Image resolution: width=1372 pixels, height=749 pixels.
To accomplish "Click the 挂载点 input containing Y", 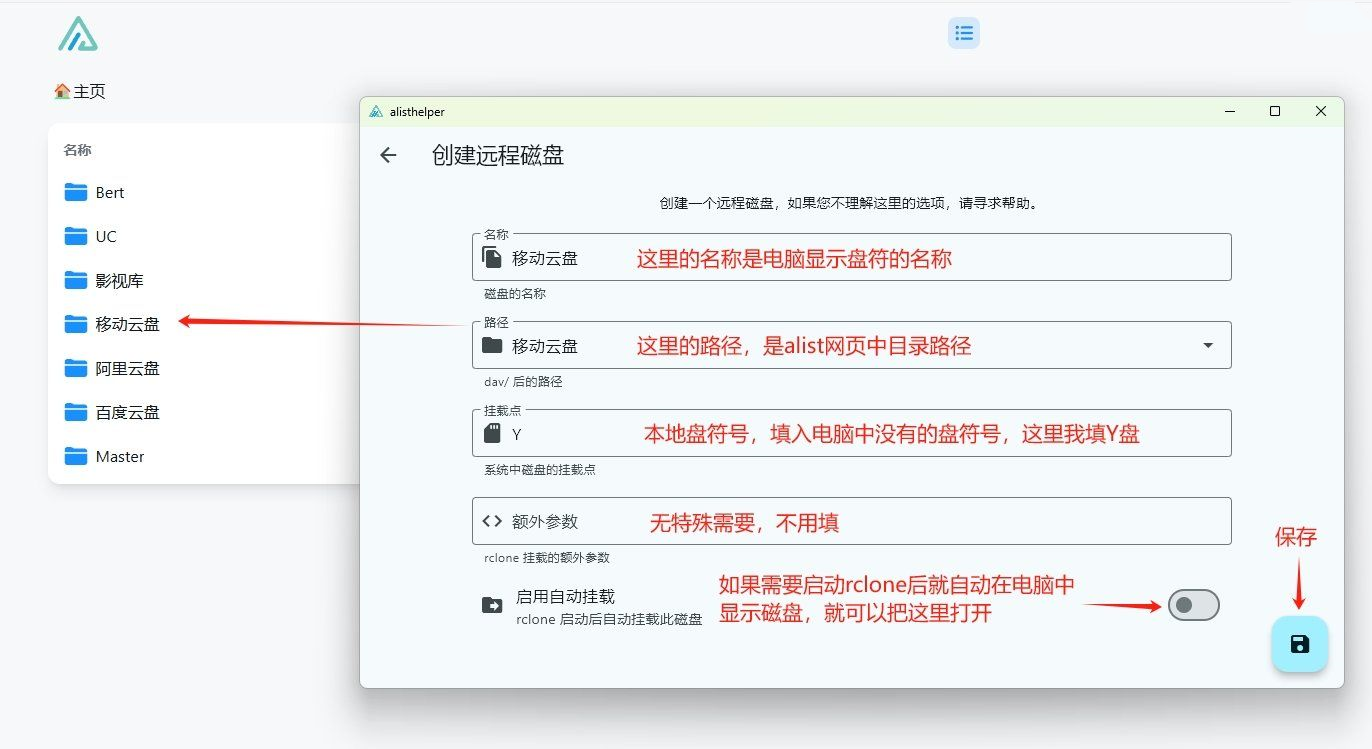I will [851, 433].
